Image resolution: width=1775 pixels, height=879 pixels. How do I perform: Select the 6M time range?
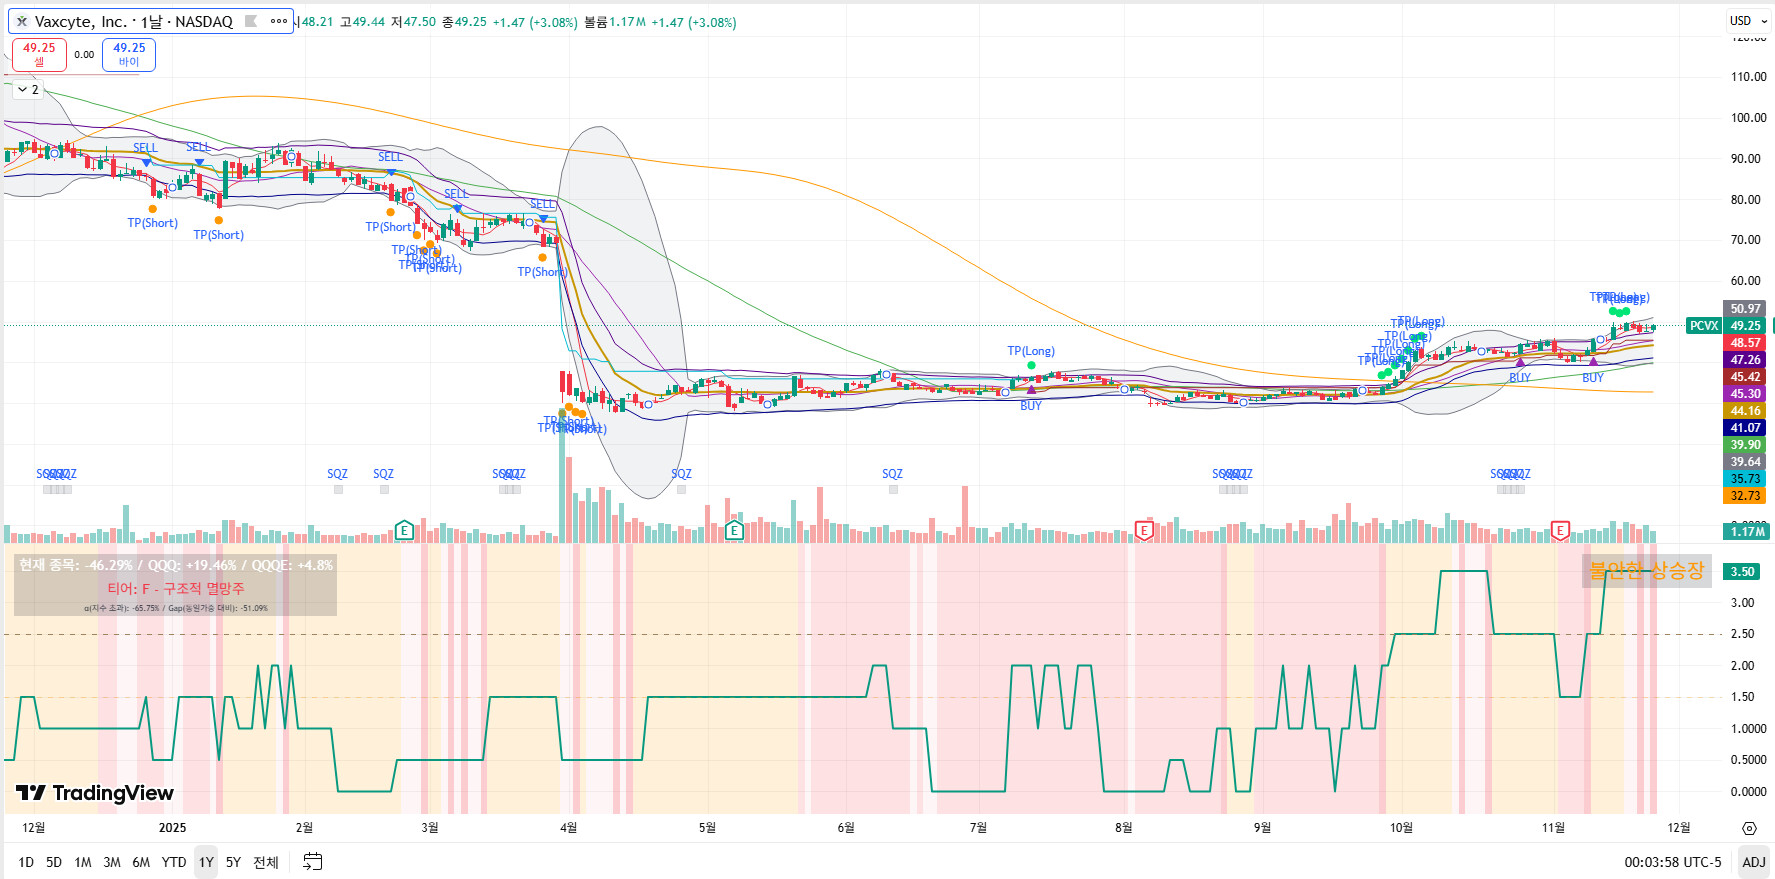coord(141,862)
